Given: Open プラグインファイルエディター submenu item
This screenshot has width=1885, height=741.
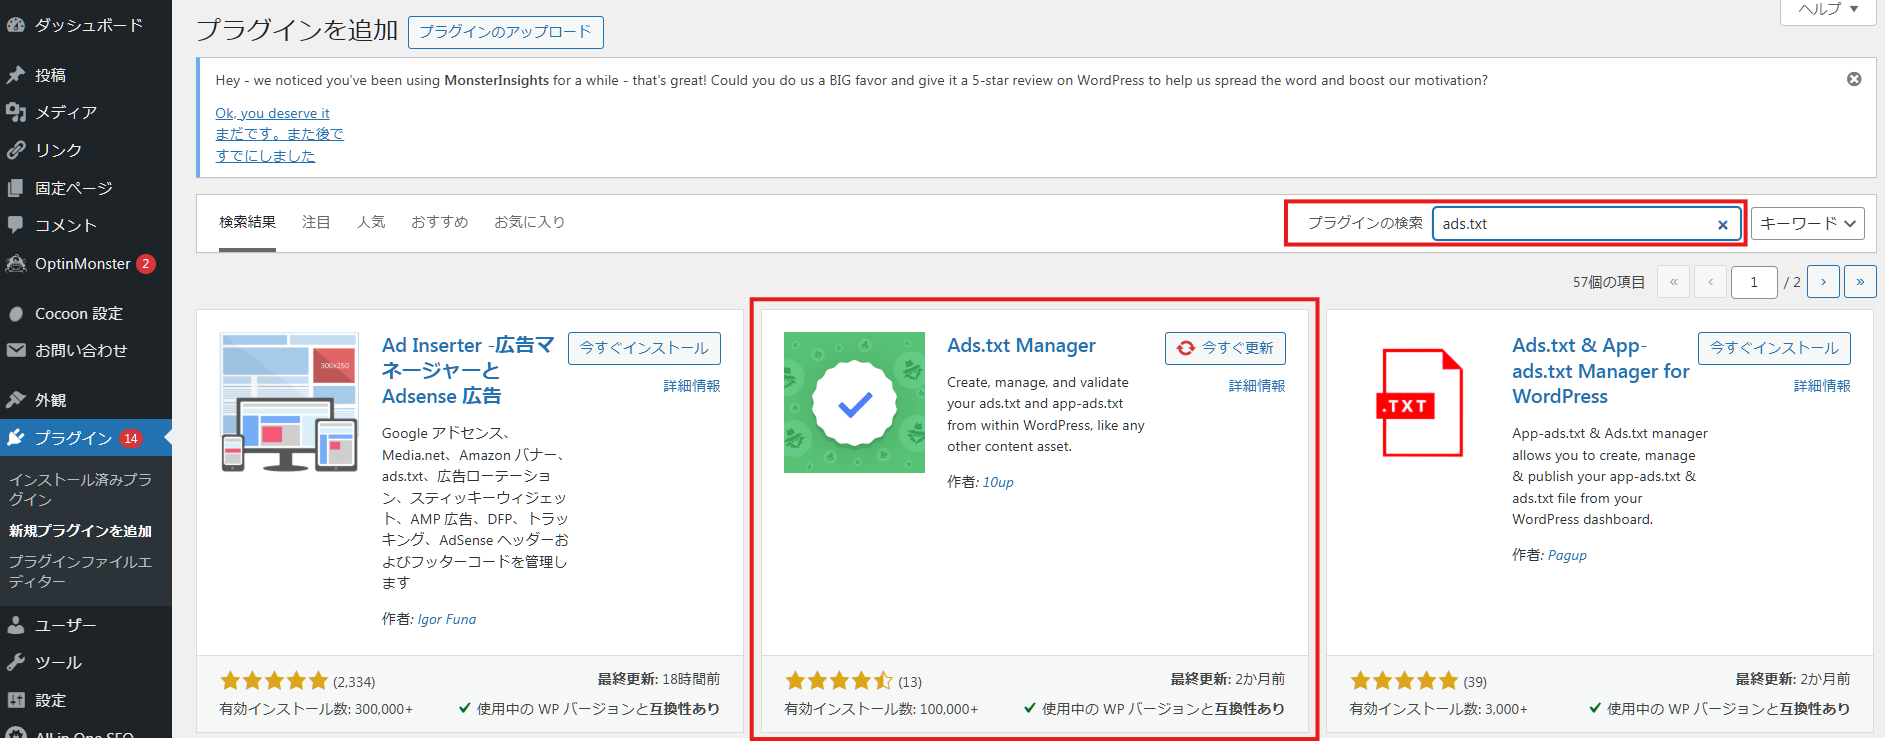Looking at the screenshot, I should 81,571.
